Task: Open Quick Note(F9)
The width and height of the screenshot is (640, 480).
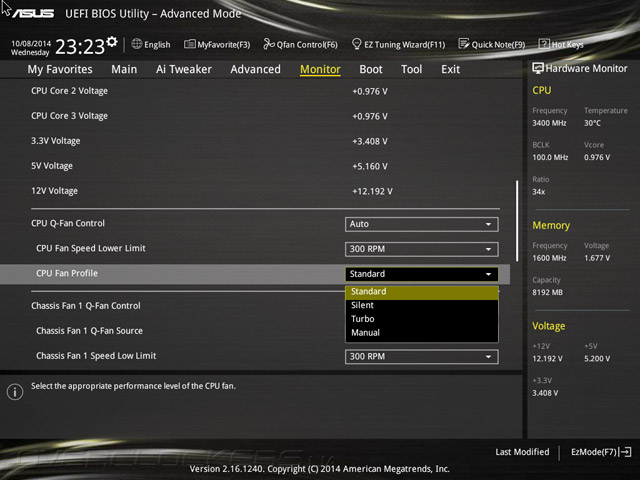Action: coord(492,44)
